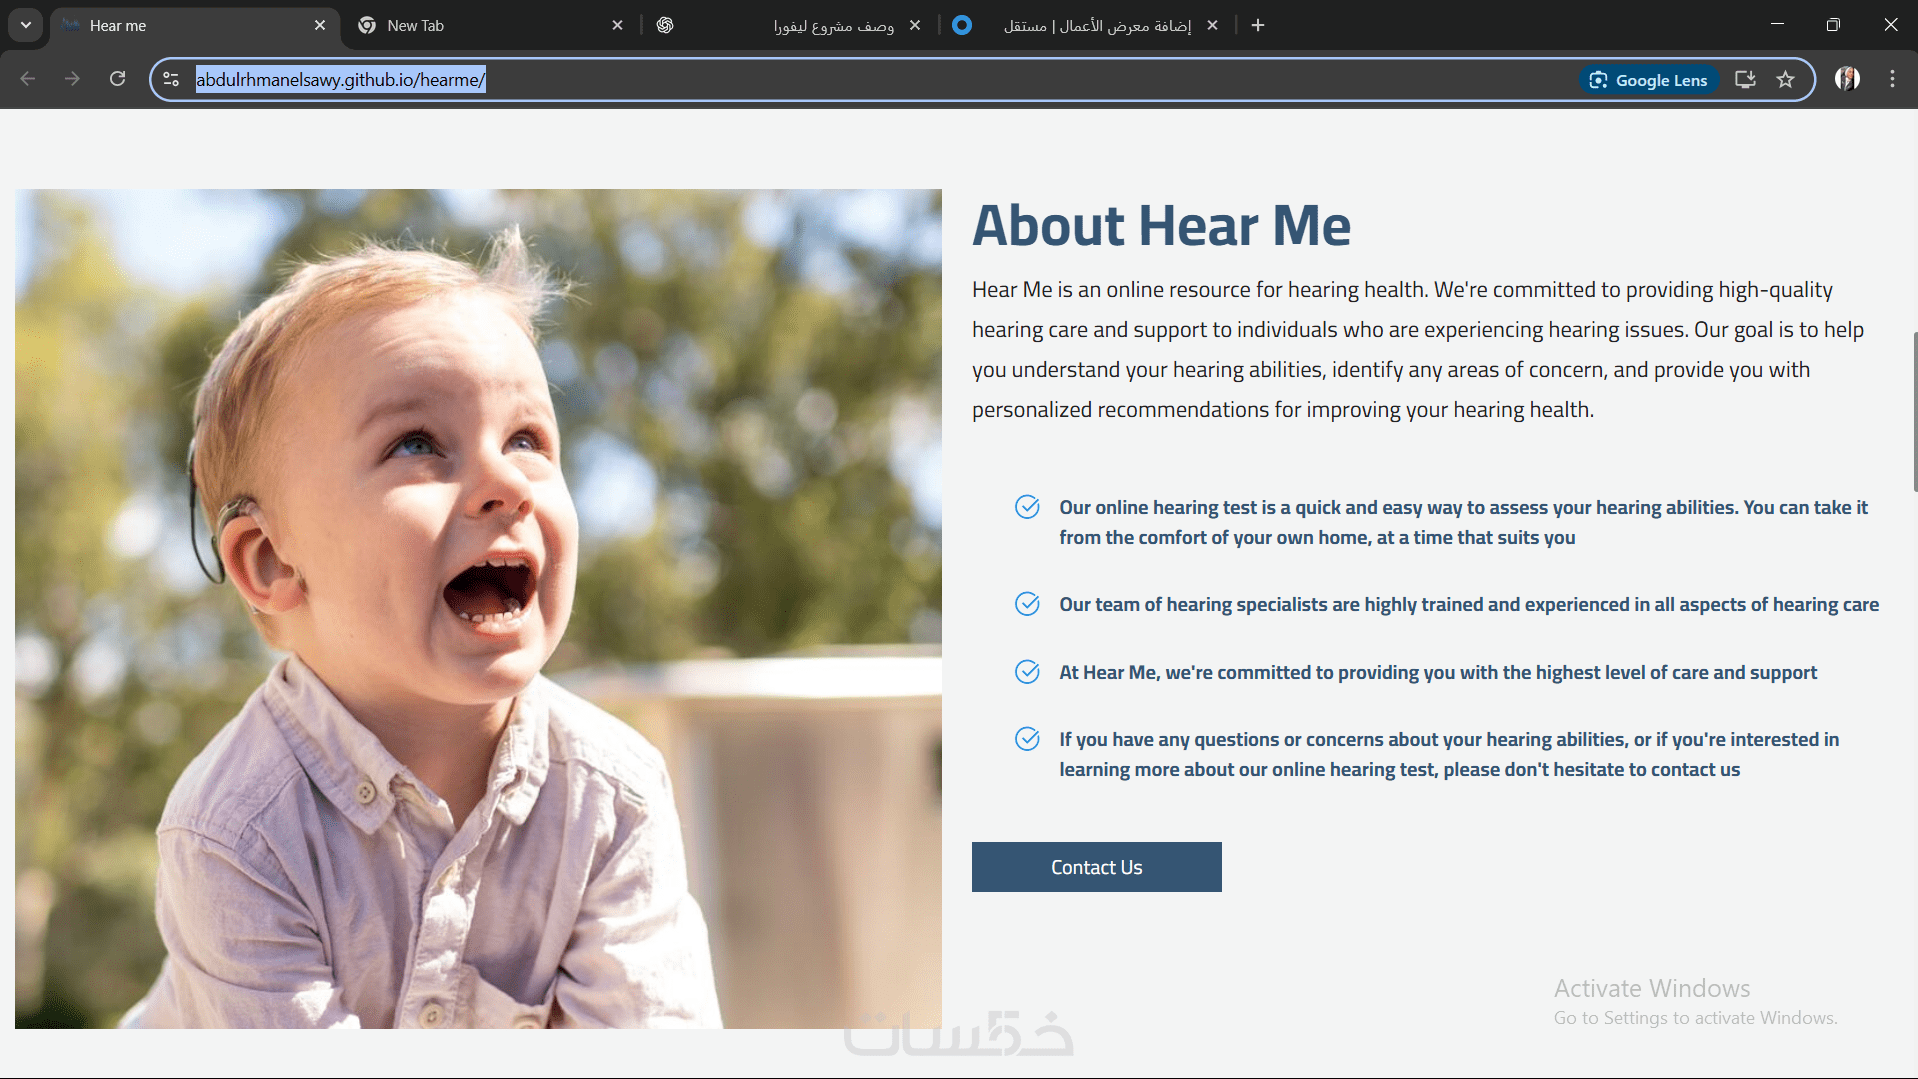Bookmark this page with the star icon
1918x1079 pixels.
[x=1786, y=80]
